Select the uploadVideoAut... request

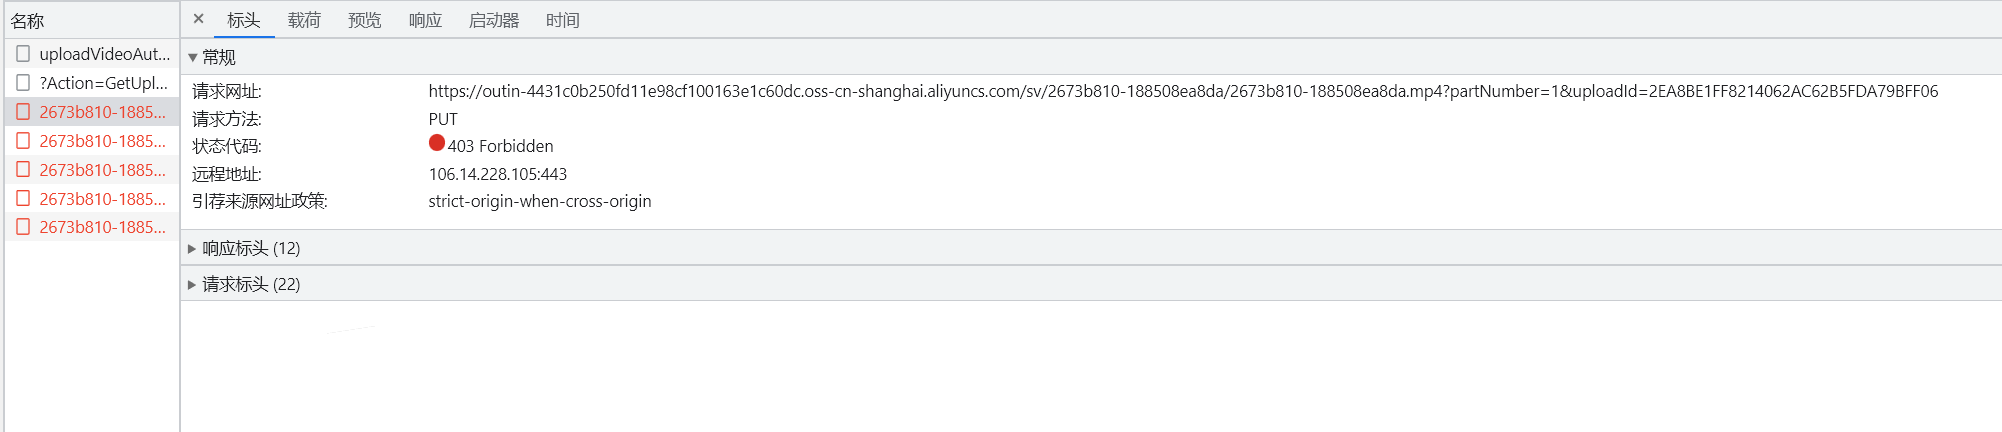point(104,54)
